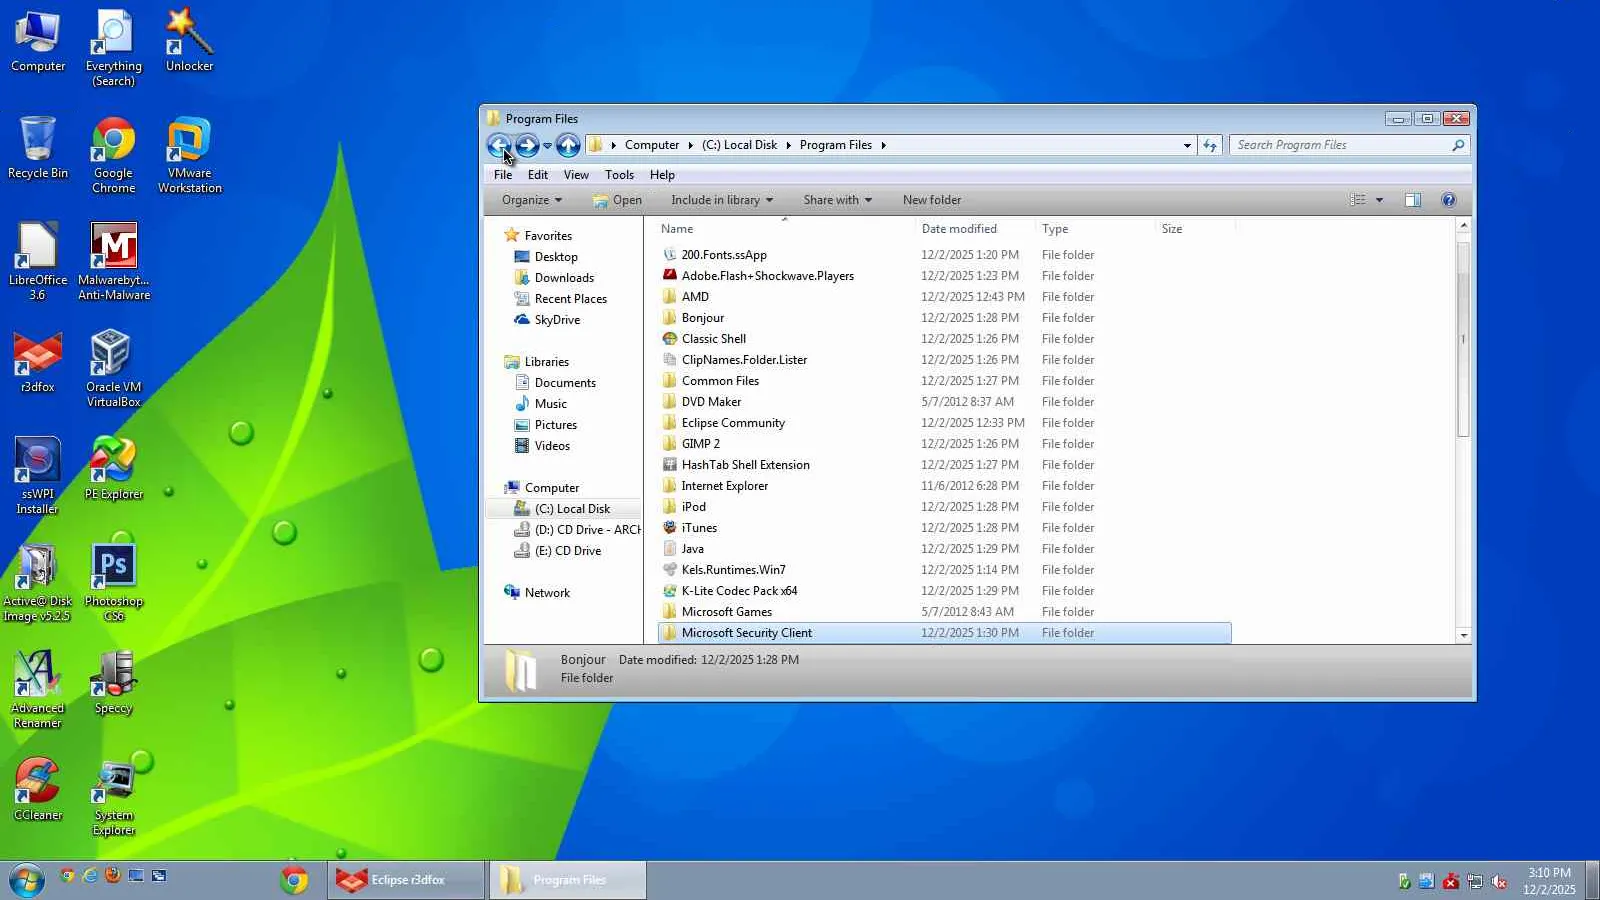Select SkyDrive in navigation pane
This screenshot has height=900, width=1600.
547,320
